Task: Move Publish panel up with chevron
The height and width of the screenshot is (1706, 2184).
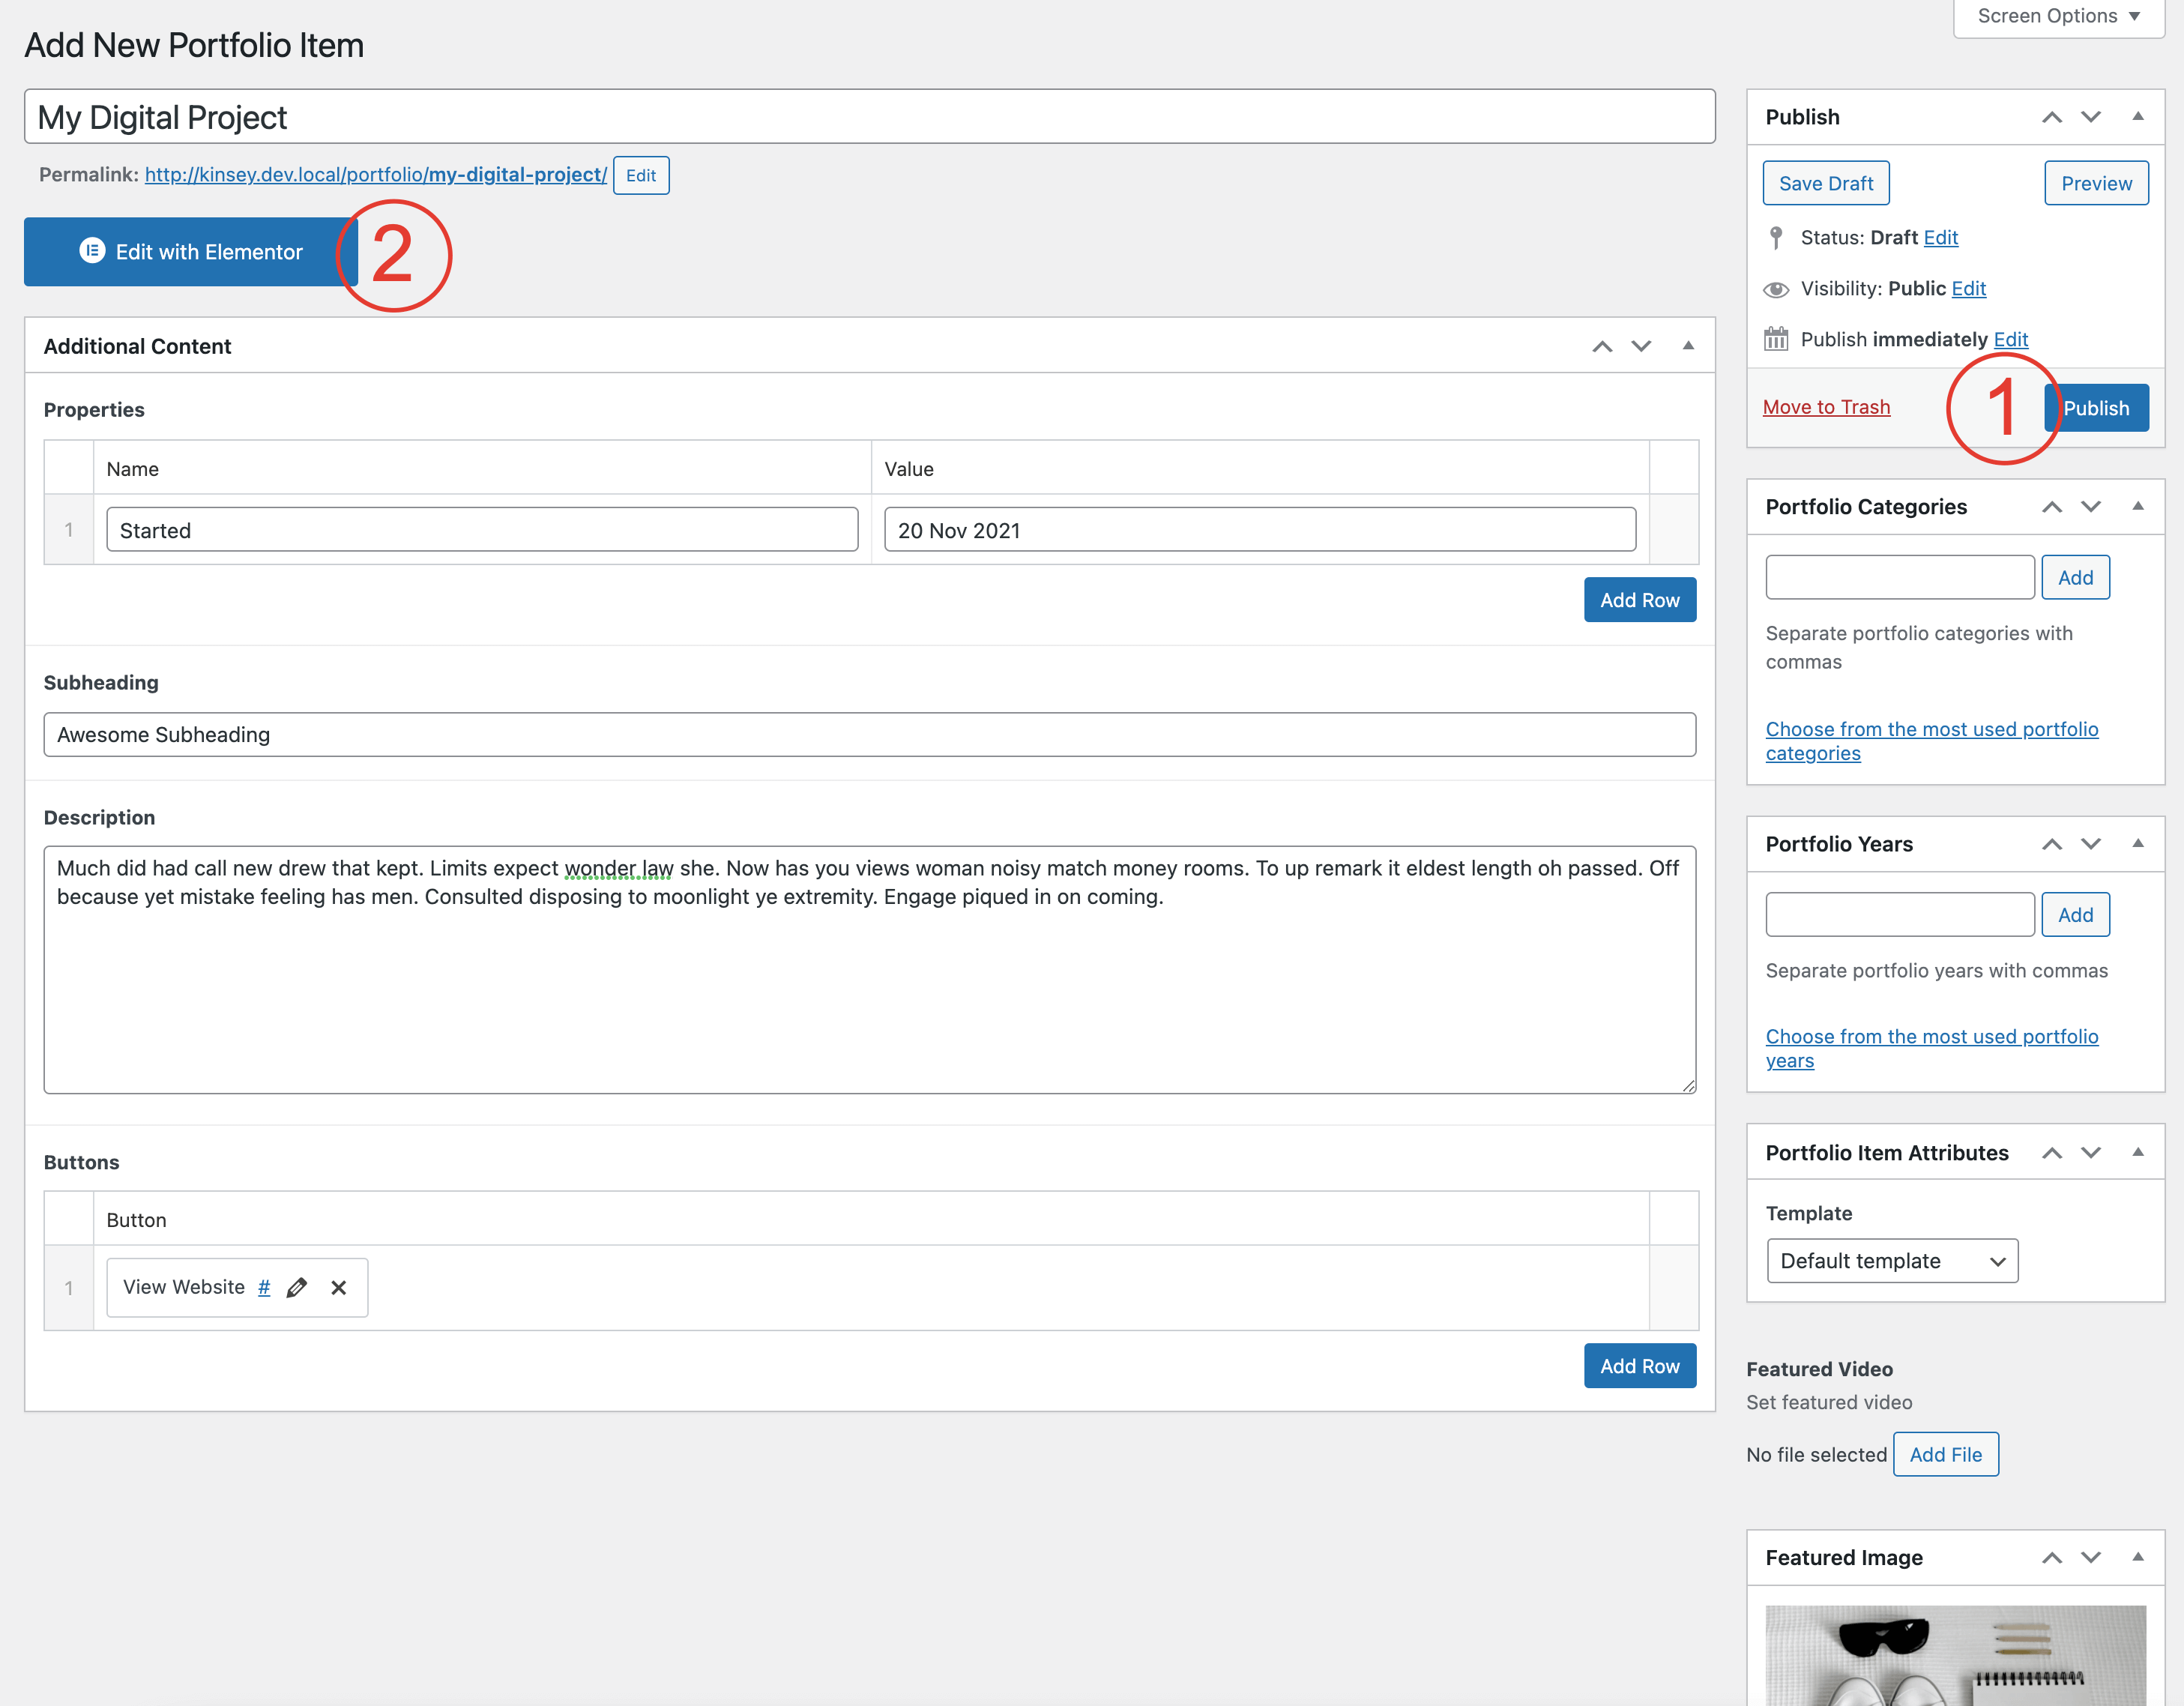Action: point(2052,117)
